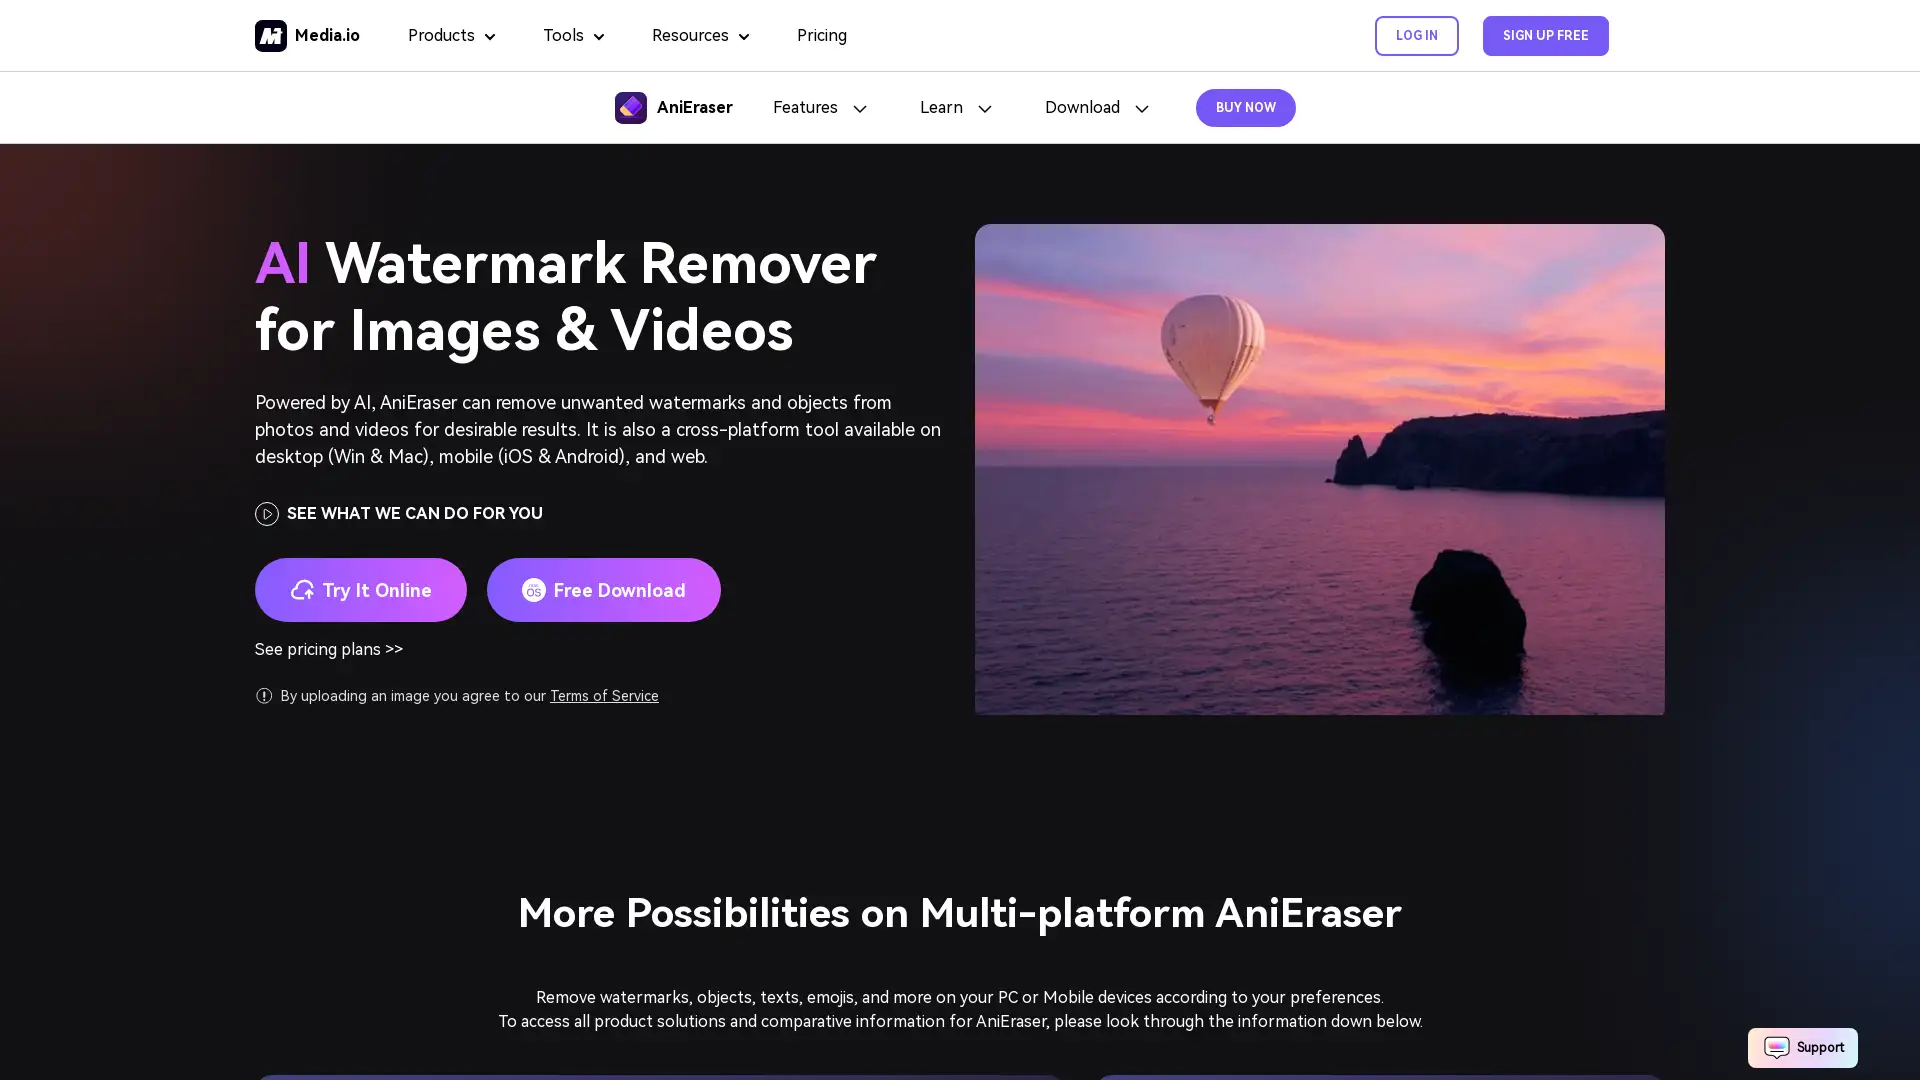Click the LOG IN button
Screen dimensions: 1920x1080
click(1416, 36)
